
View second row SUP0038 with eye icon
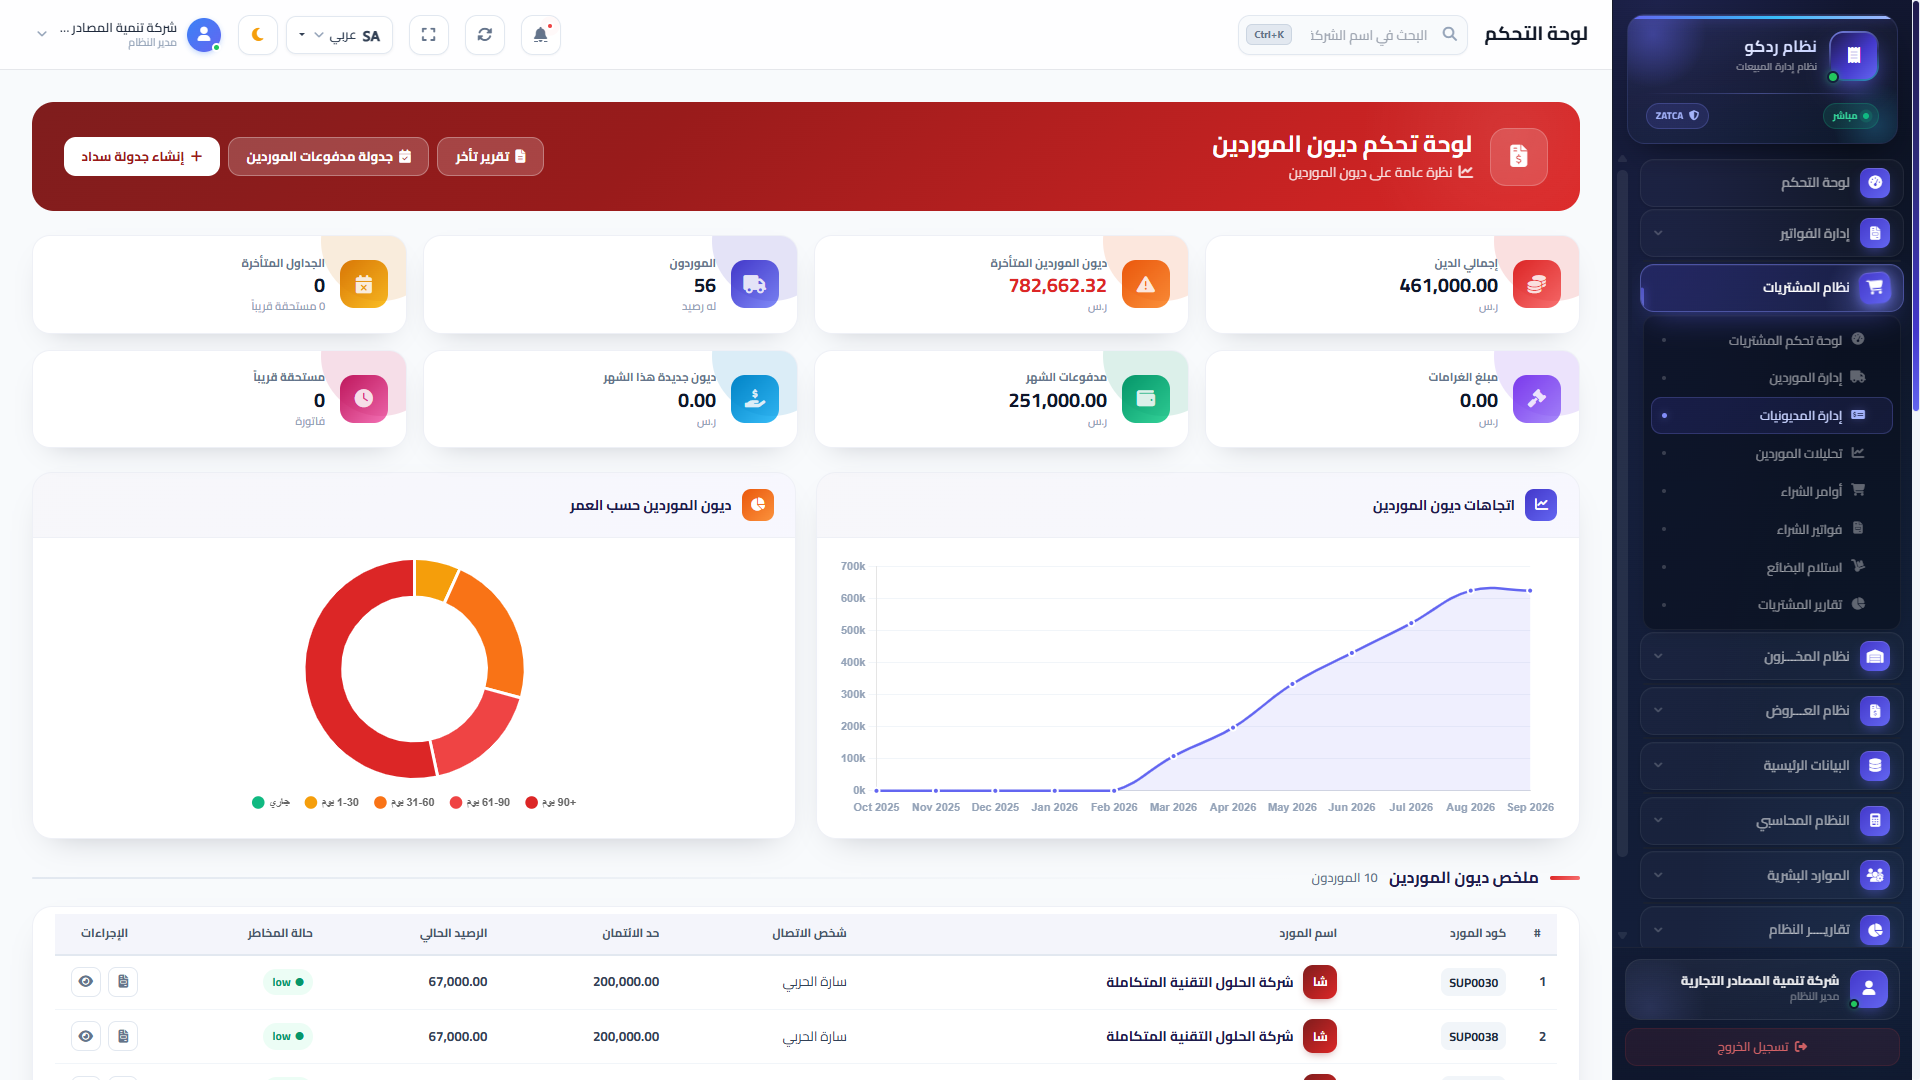point(86,1036)
